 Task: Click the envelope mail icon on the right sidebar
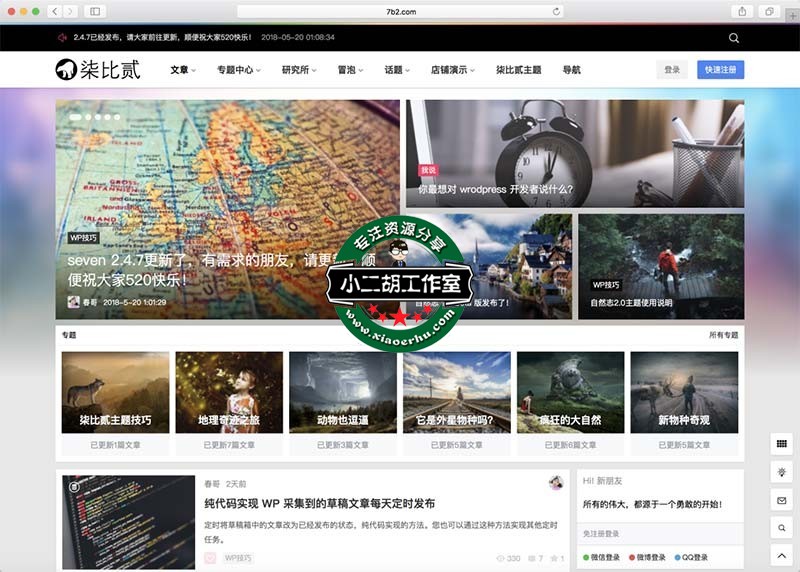[x=781, y=499]
